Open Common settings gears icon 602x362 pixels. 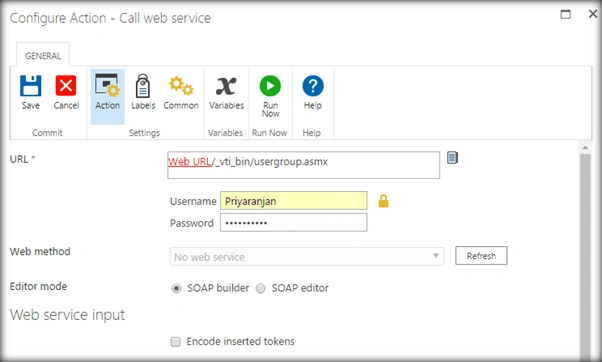pos(181,85)
